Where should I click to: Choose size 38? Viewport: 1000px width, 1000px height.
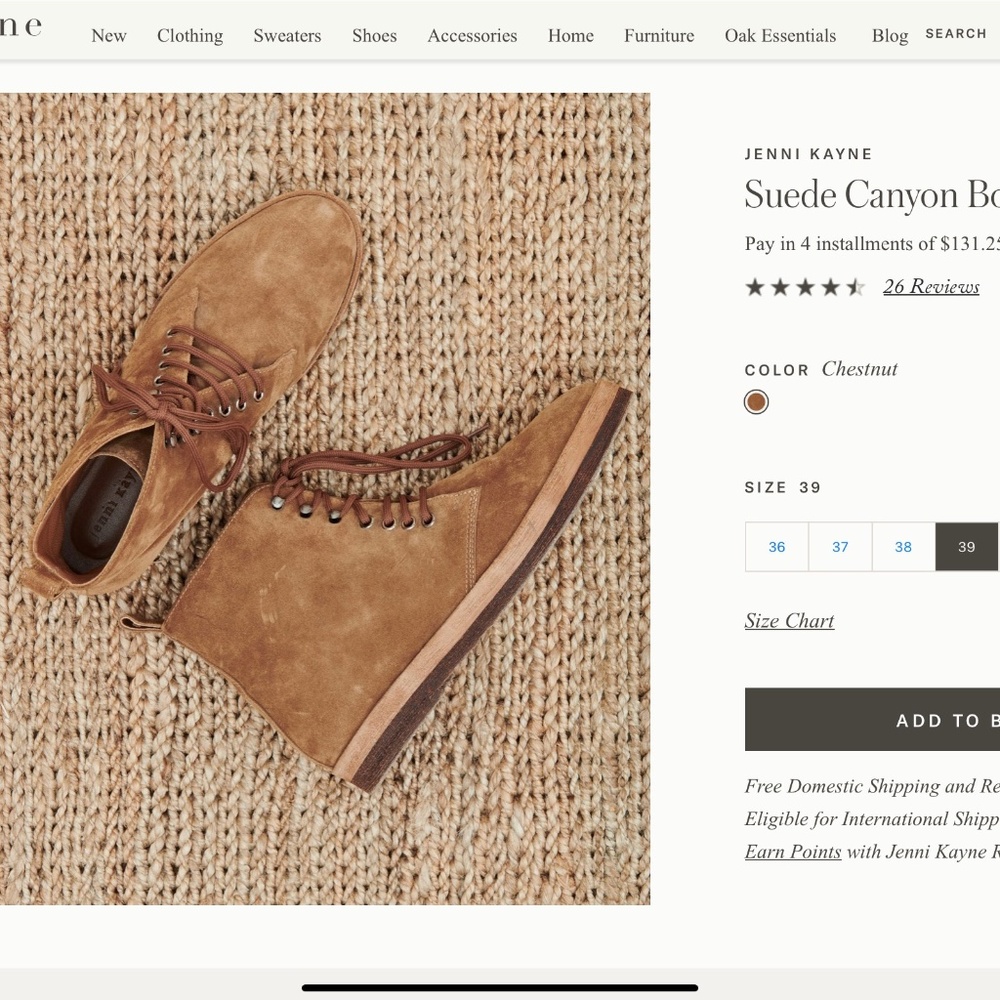pos(903,547)
